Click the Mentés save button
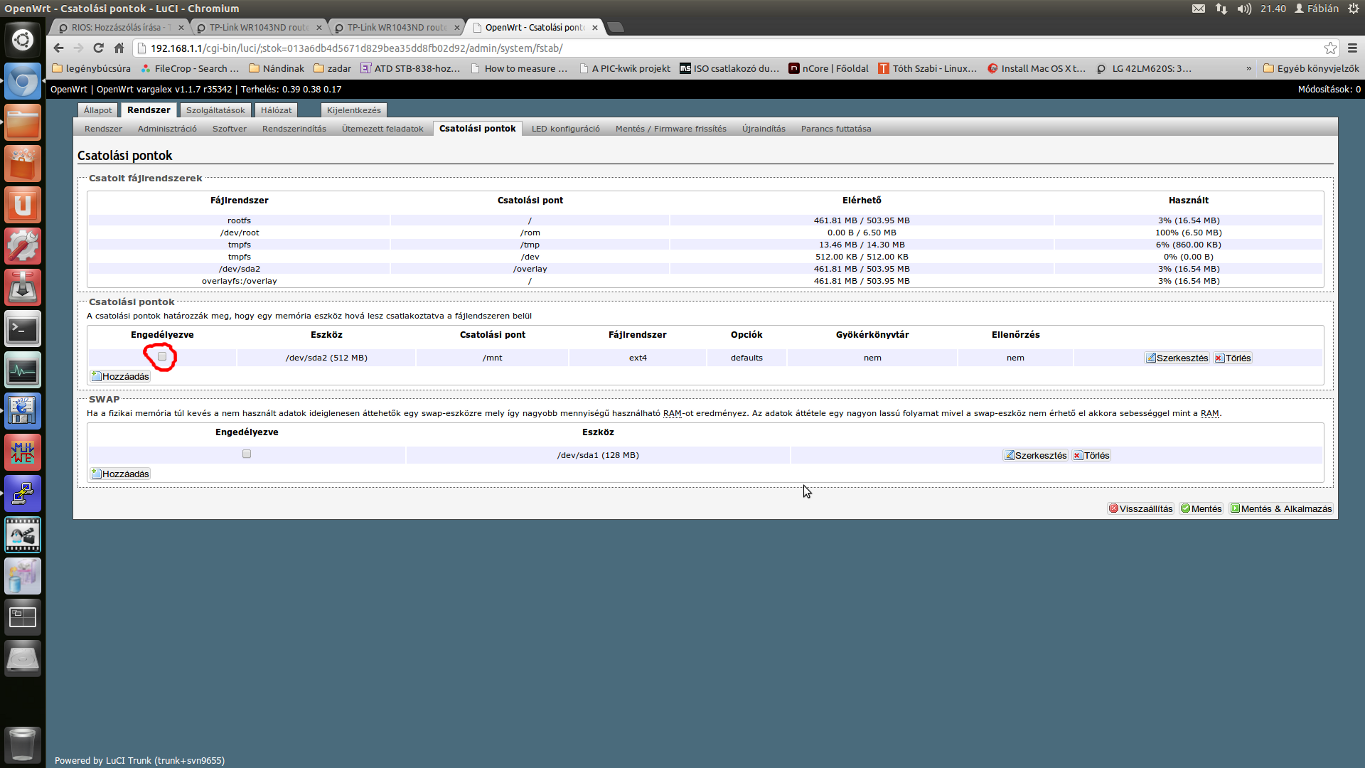This screenshot has height=768, width=1365. click(1201, 508)
